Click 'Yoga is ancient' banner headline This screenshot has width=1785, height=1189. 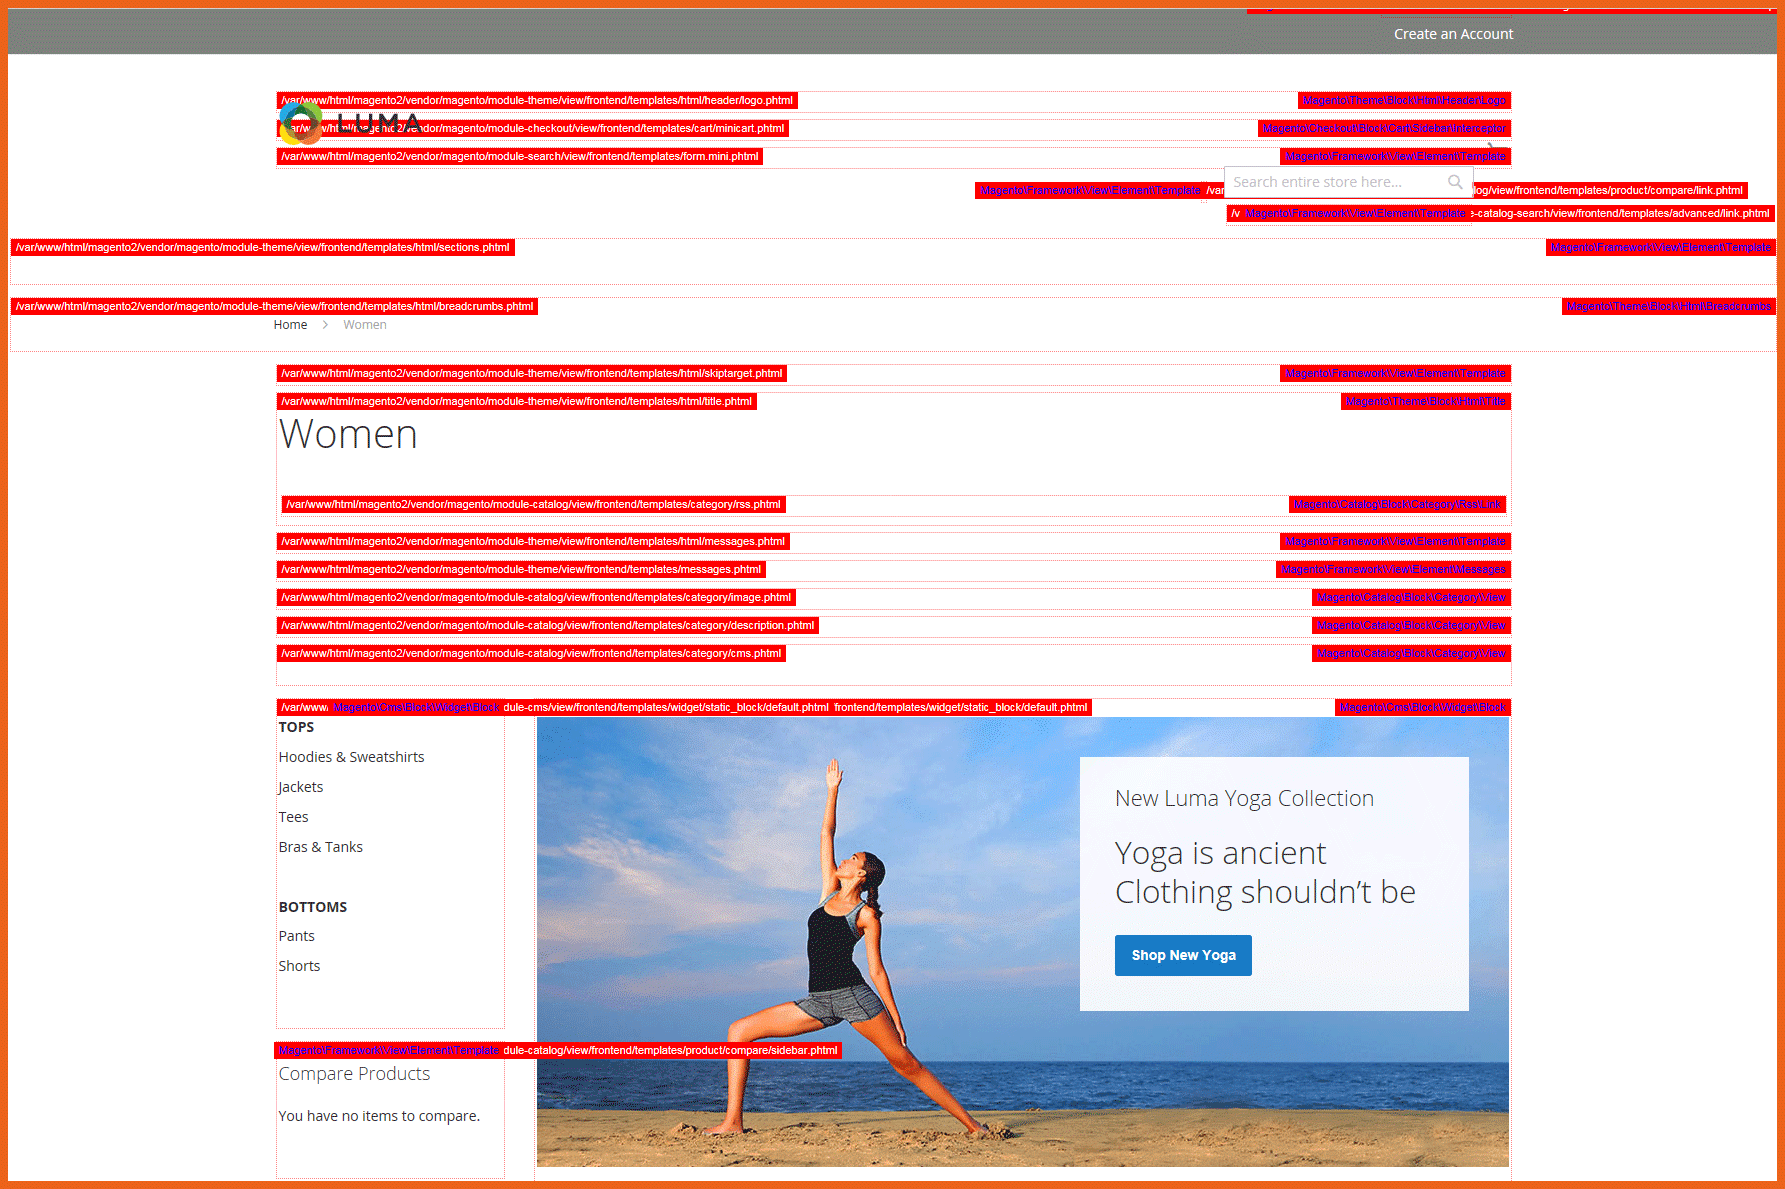point(1220,853)
